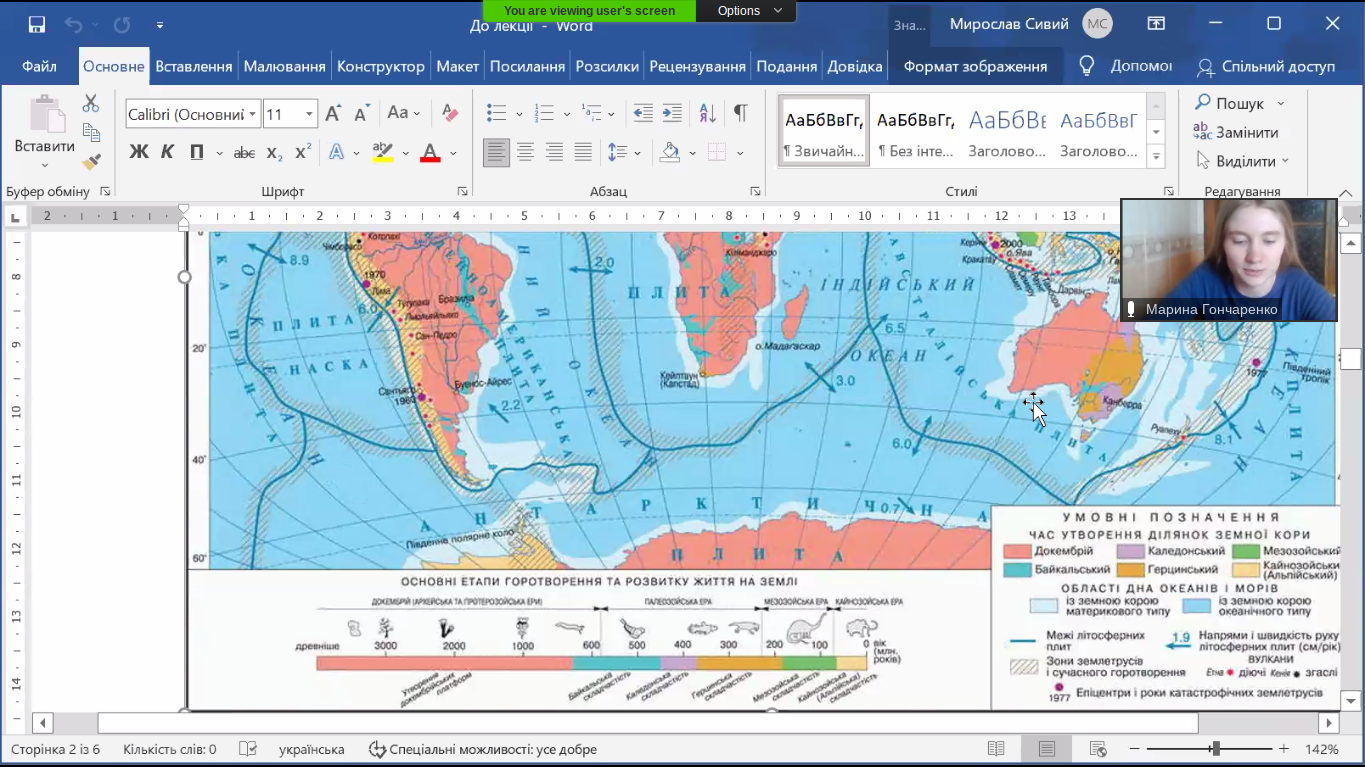
Task: Apply subscript x₂ formatting
Action: tap(275, 153)
